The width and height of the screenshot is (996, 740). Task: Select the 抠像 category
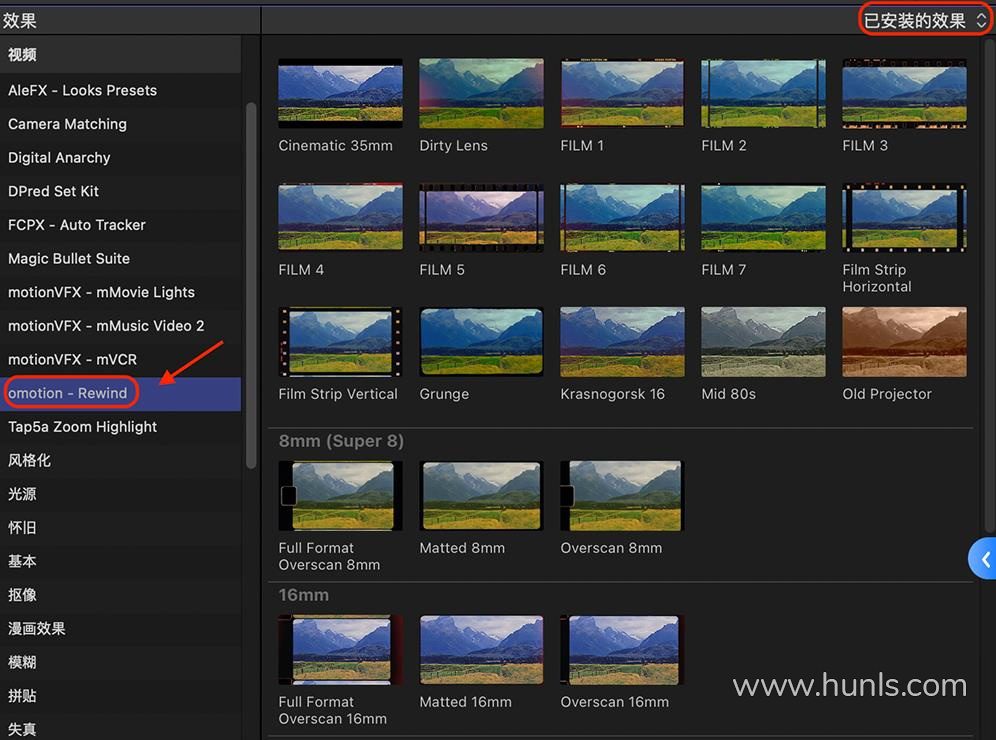[121, 595]
